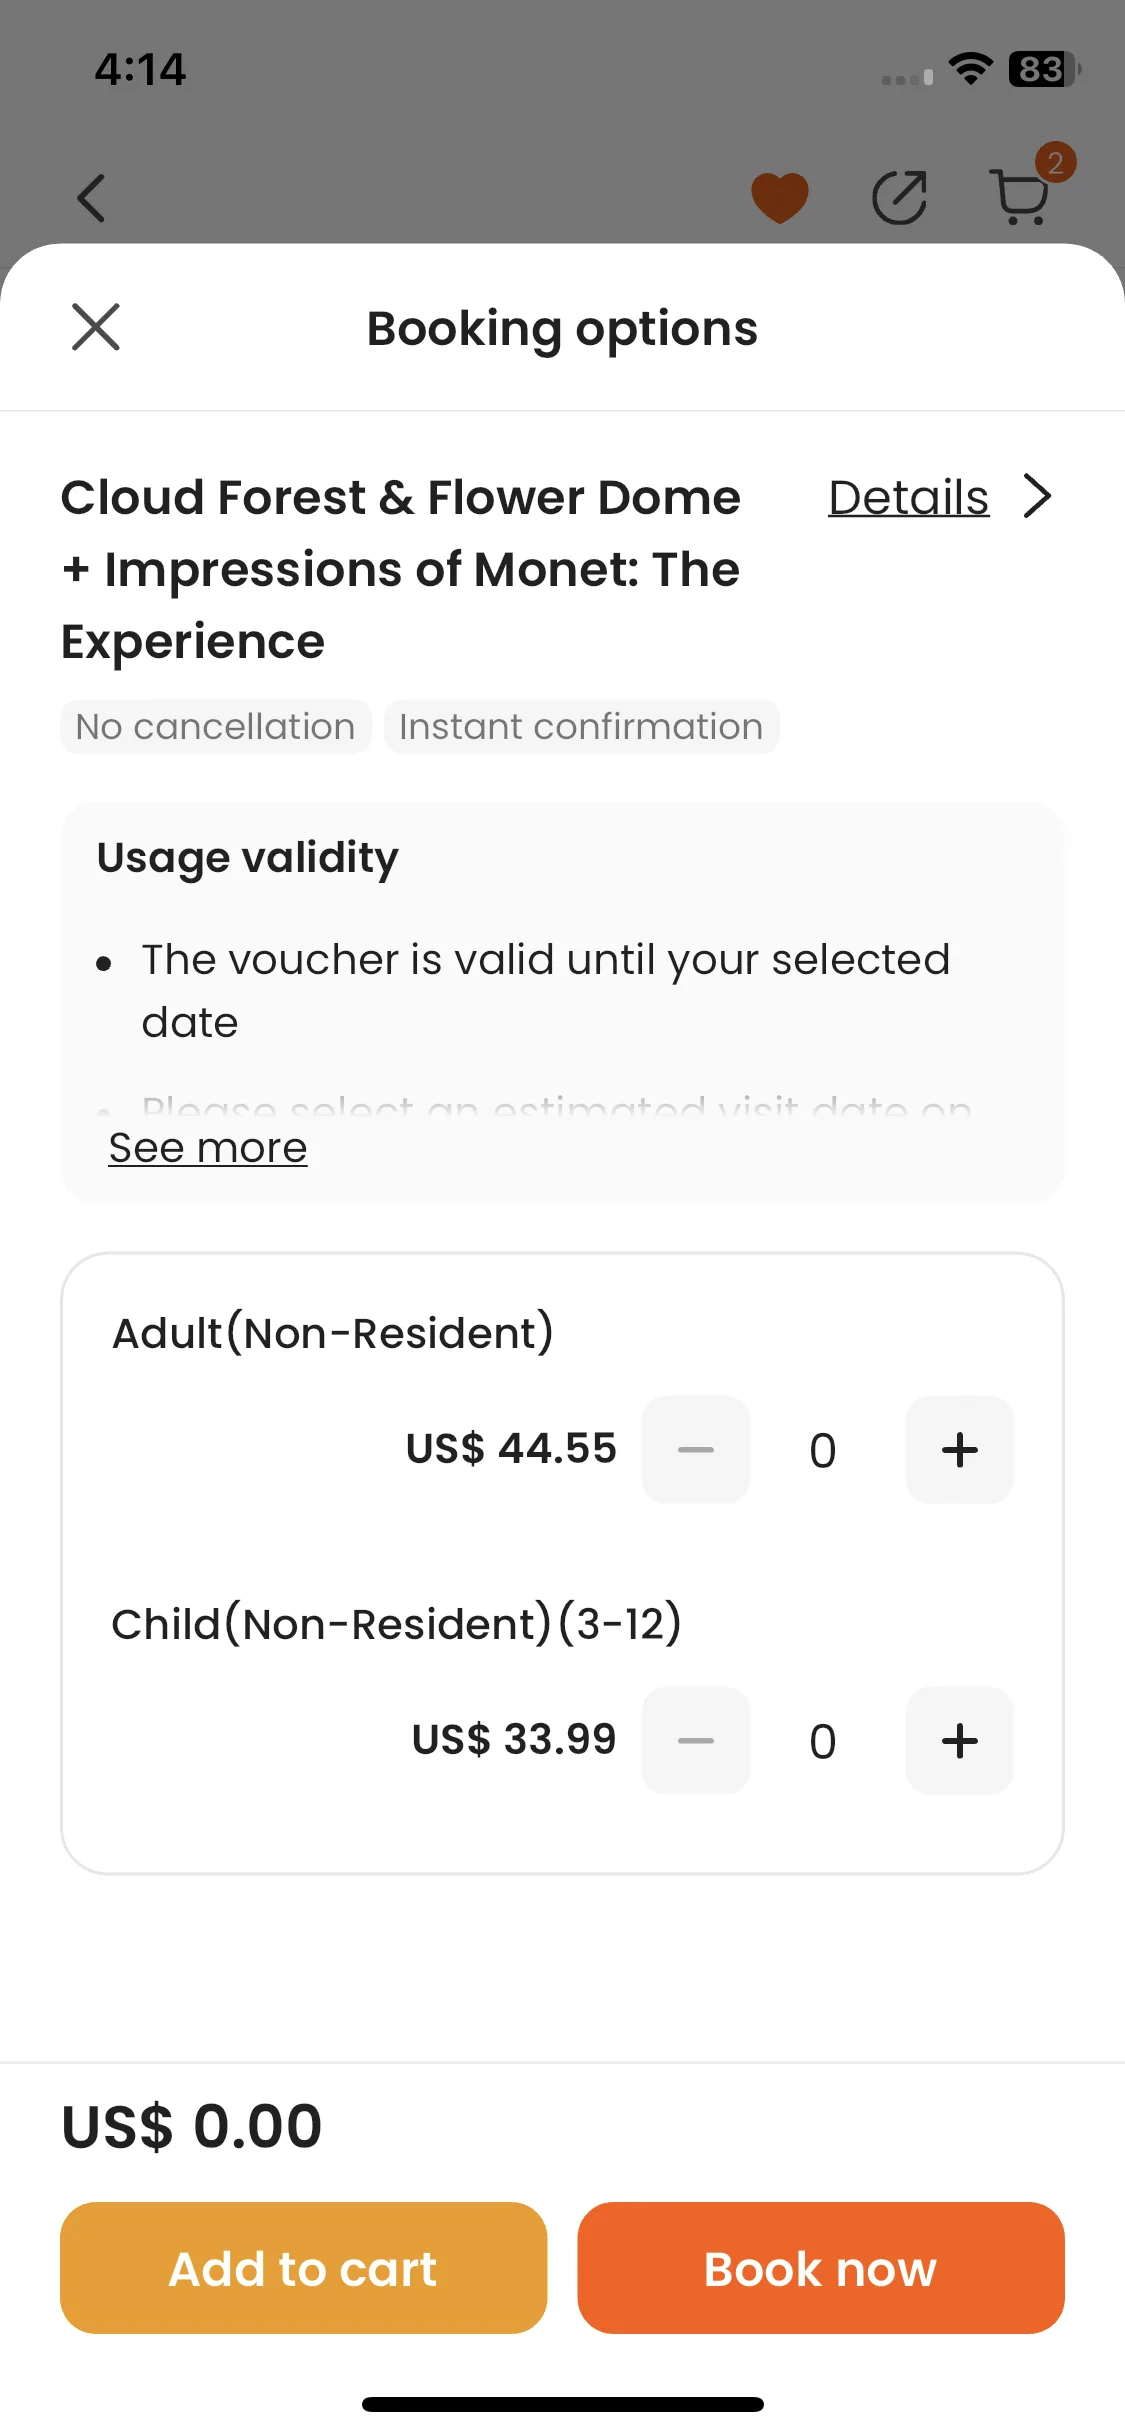The height and width of the screenshot is (2436, 1125).
Task: Expand usage validity with See more
Action: 208,1147
